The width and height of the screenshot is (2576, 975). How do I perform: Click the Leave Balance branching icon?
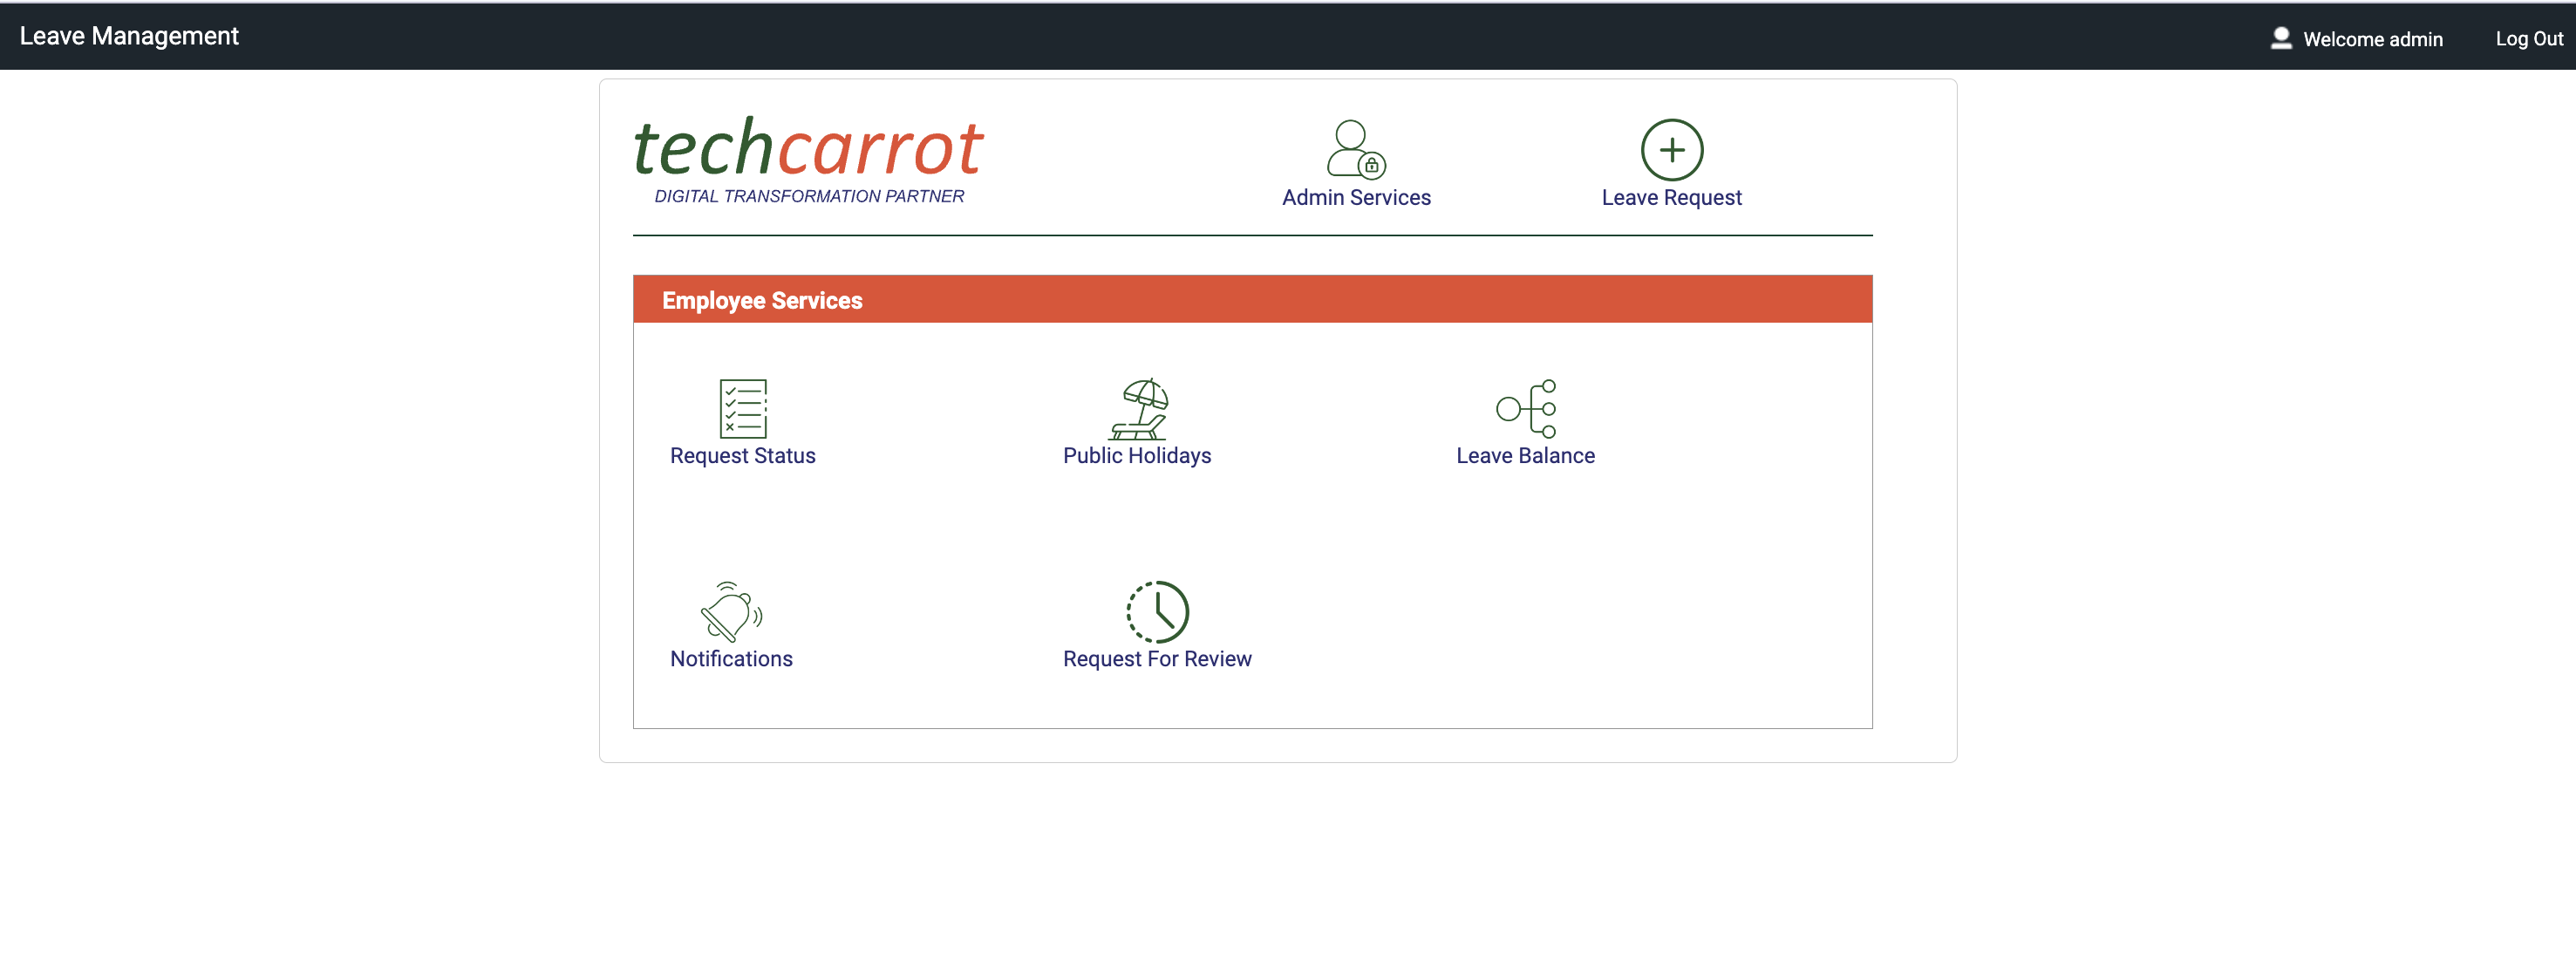[x=1526, y=408]
